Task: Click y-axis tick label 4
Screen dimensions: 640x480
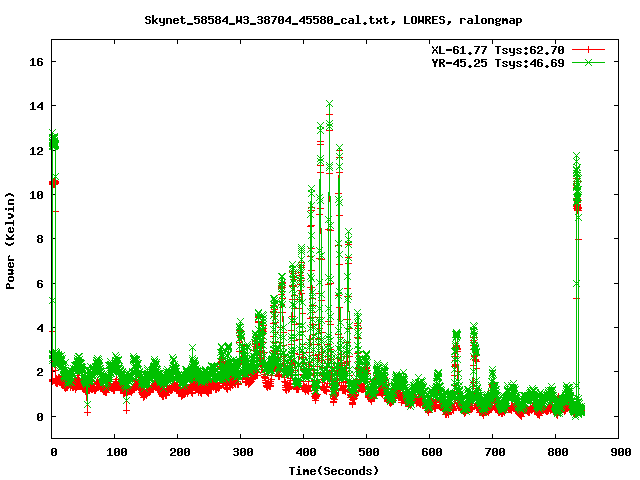Action: pyautogui.click(x=40, y=328)
